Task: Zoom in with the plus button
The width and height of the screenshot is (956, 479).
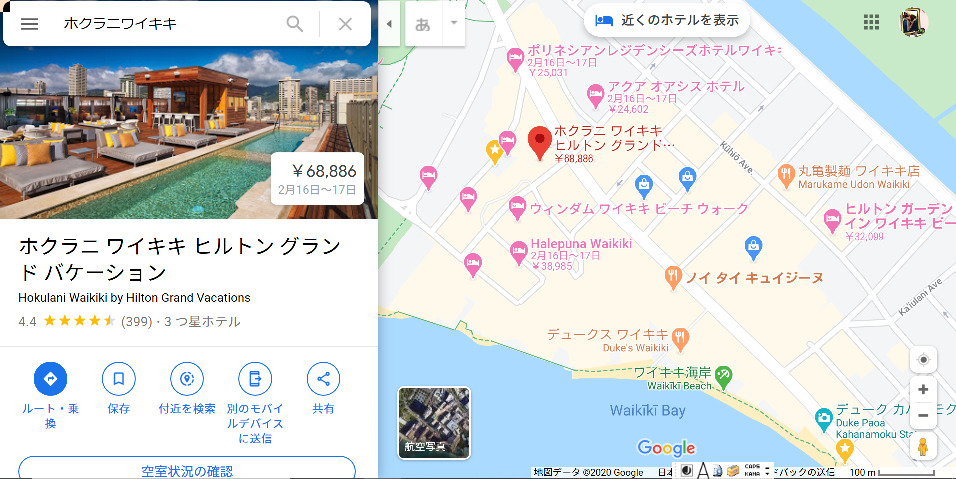Action: tap(923, 389)
